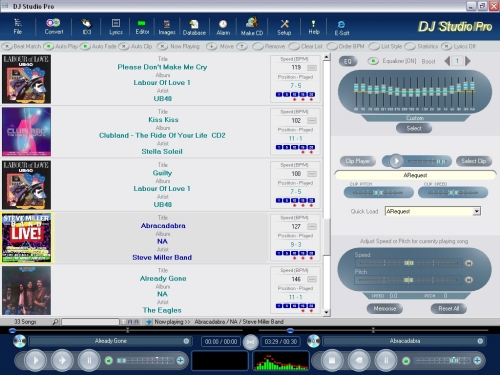The height and width of the screenshot is (375, 500).
Task: Open the Help menu
Action: coord(314,27)
